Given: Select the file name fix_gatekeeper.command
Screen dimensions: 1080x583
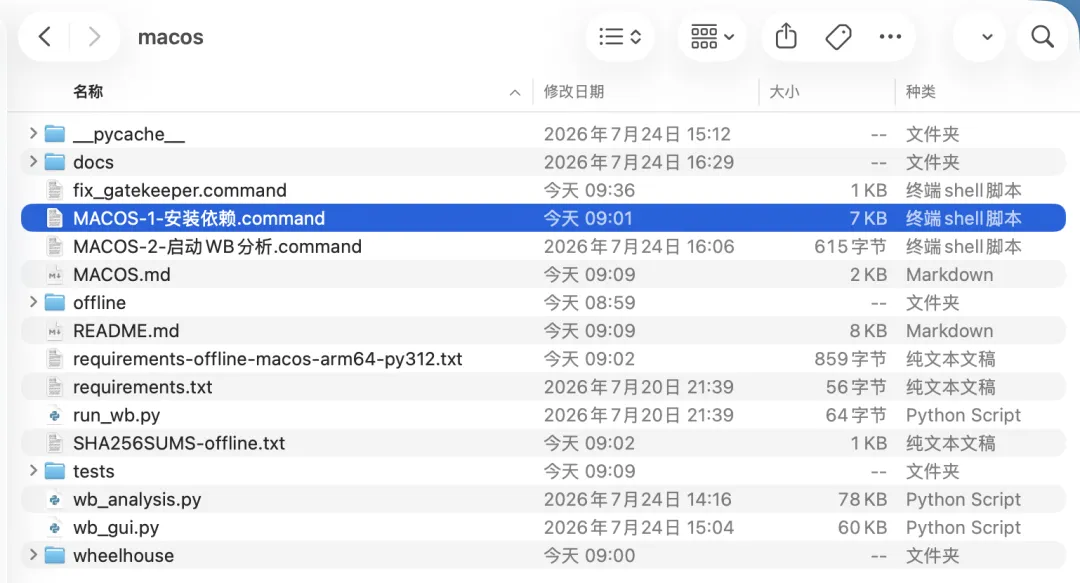Looking at the screenshot, I should [x=180, y=190].
